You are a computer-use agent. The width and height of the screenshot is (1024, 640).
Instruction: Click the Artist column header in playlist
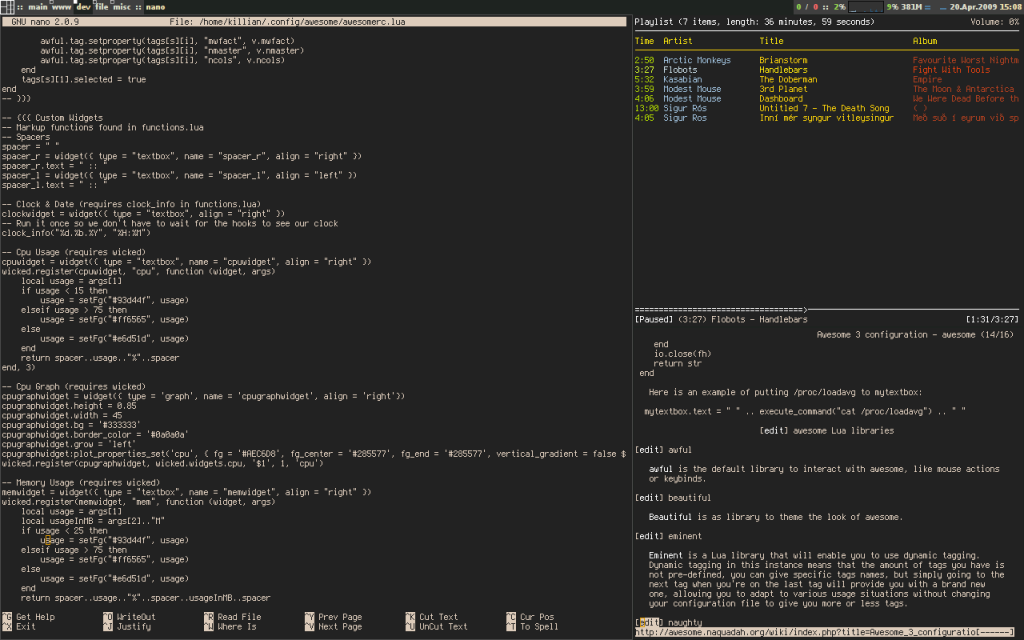[677, 40]
